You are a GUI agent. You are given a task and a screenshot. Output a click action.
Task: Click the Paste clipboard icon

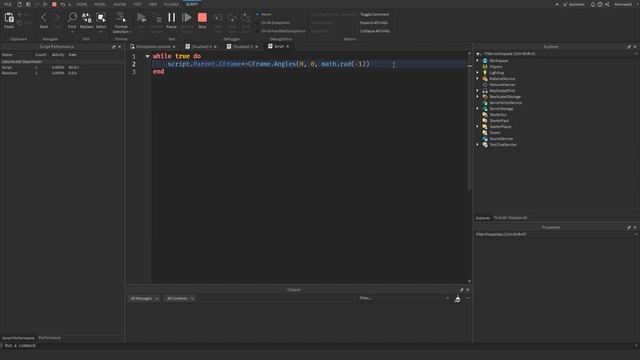[9, 18]
